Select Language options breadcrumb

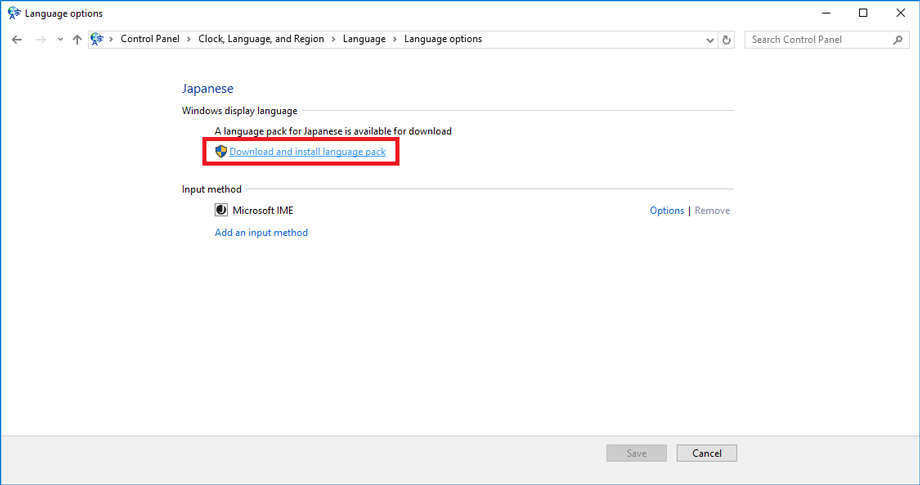pyautogui.click(x=443, y=39)
